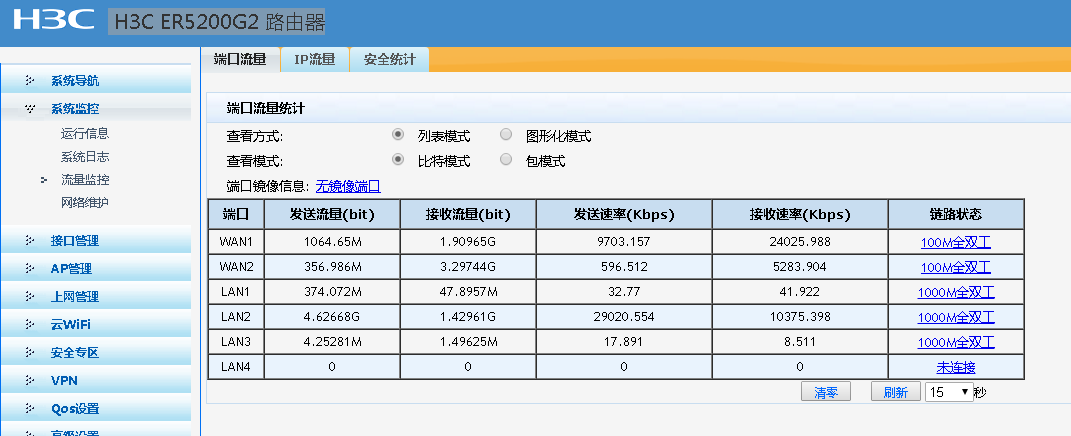Click the 发送流量(bit) column header
This screenshot has height=436, width=1071.
pos(332,214)
